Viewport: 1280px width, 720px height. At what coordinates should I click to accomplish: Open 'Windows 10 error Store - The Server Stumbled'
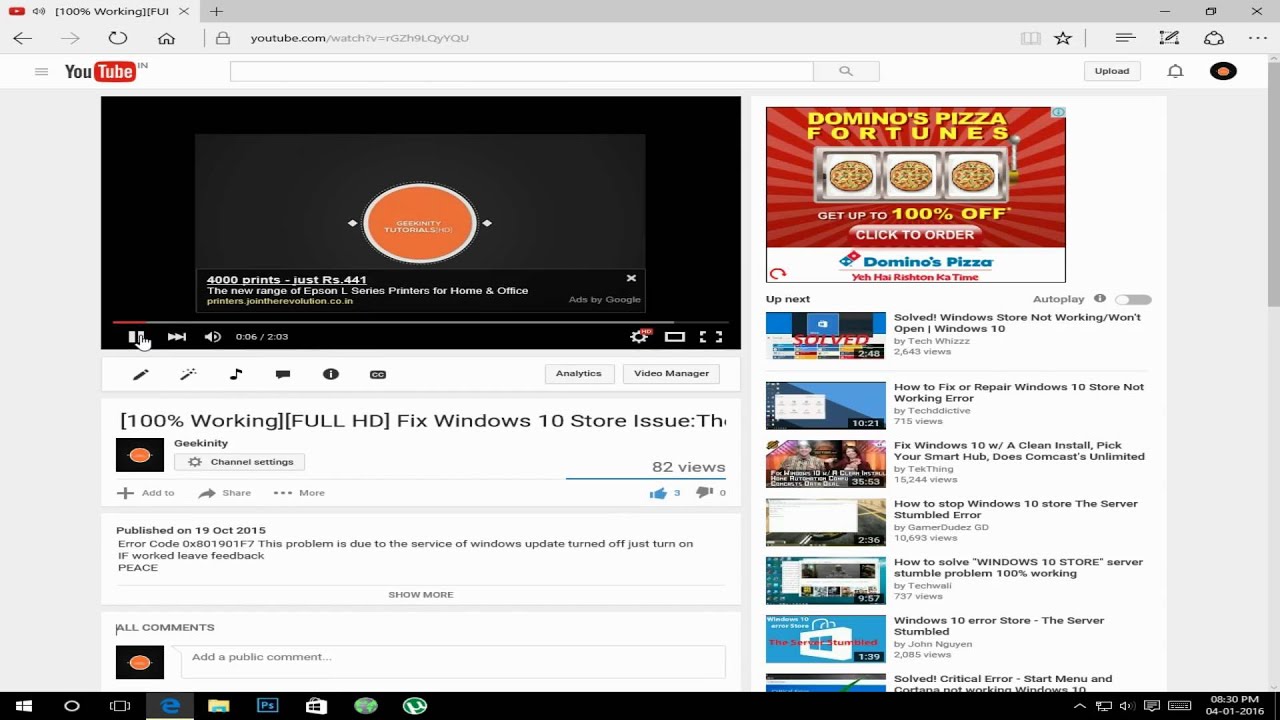(x=999, y=626)
